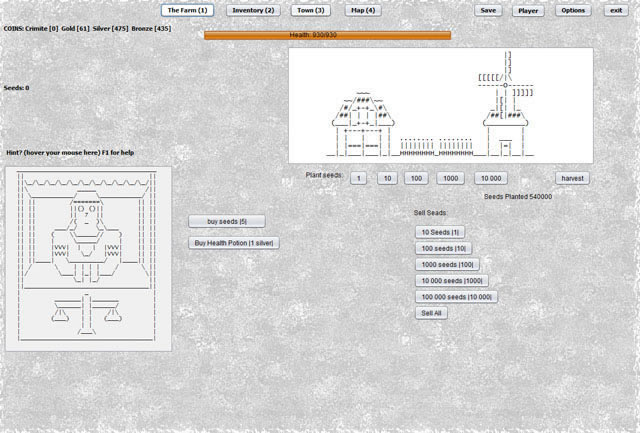Viewport: 640px width, 433px height.
Task: Click the Save button
Action: pyautogui.click(x=488, y=10)
